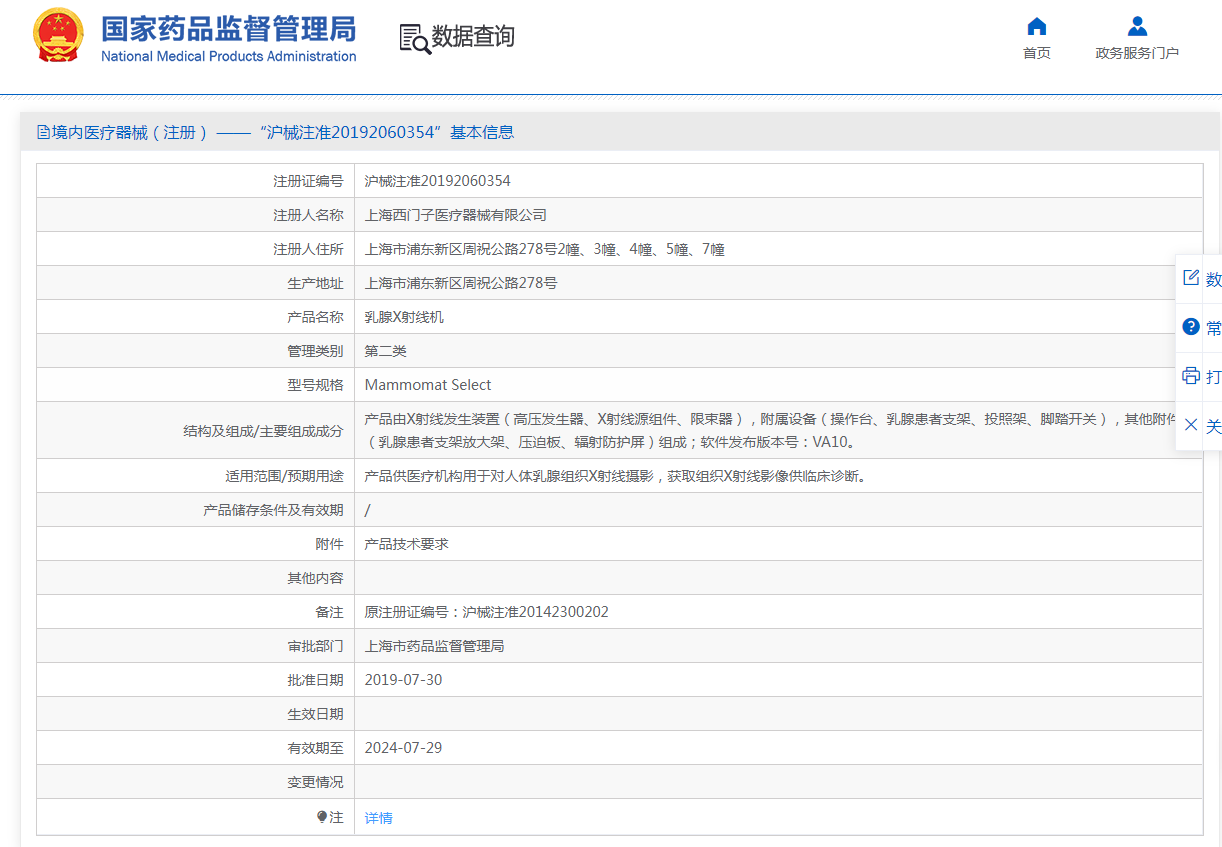
Task: Click the lightbulb icon beside 注
Action: point(322,817)
